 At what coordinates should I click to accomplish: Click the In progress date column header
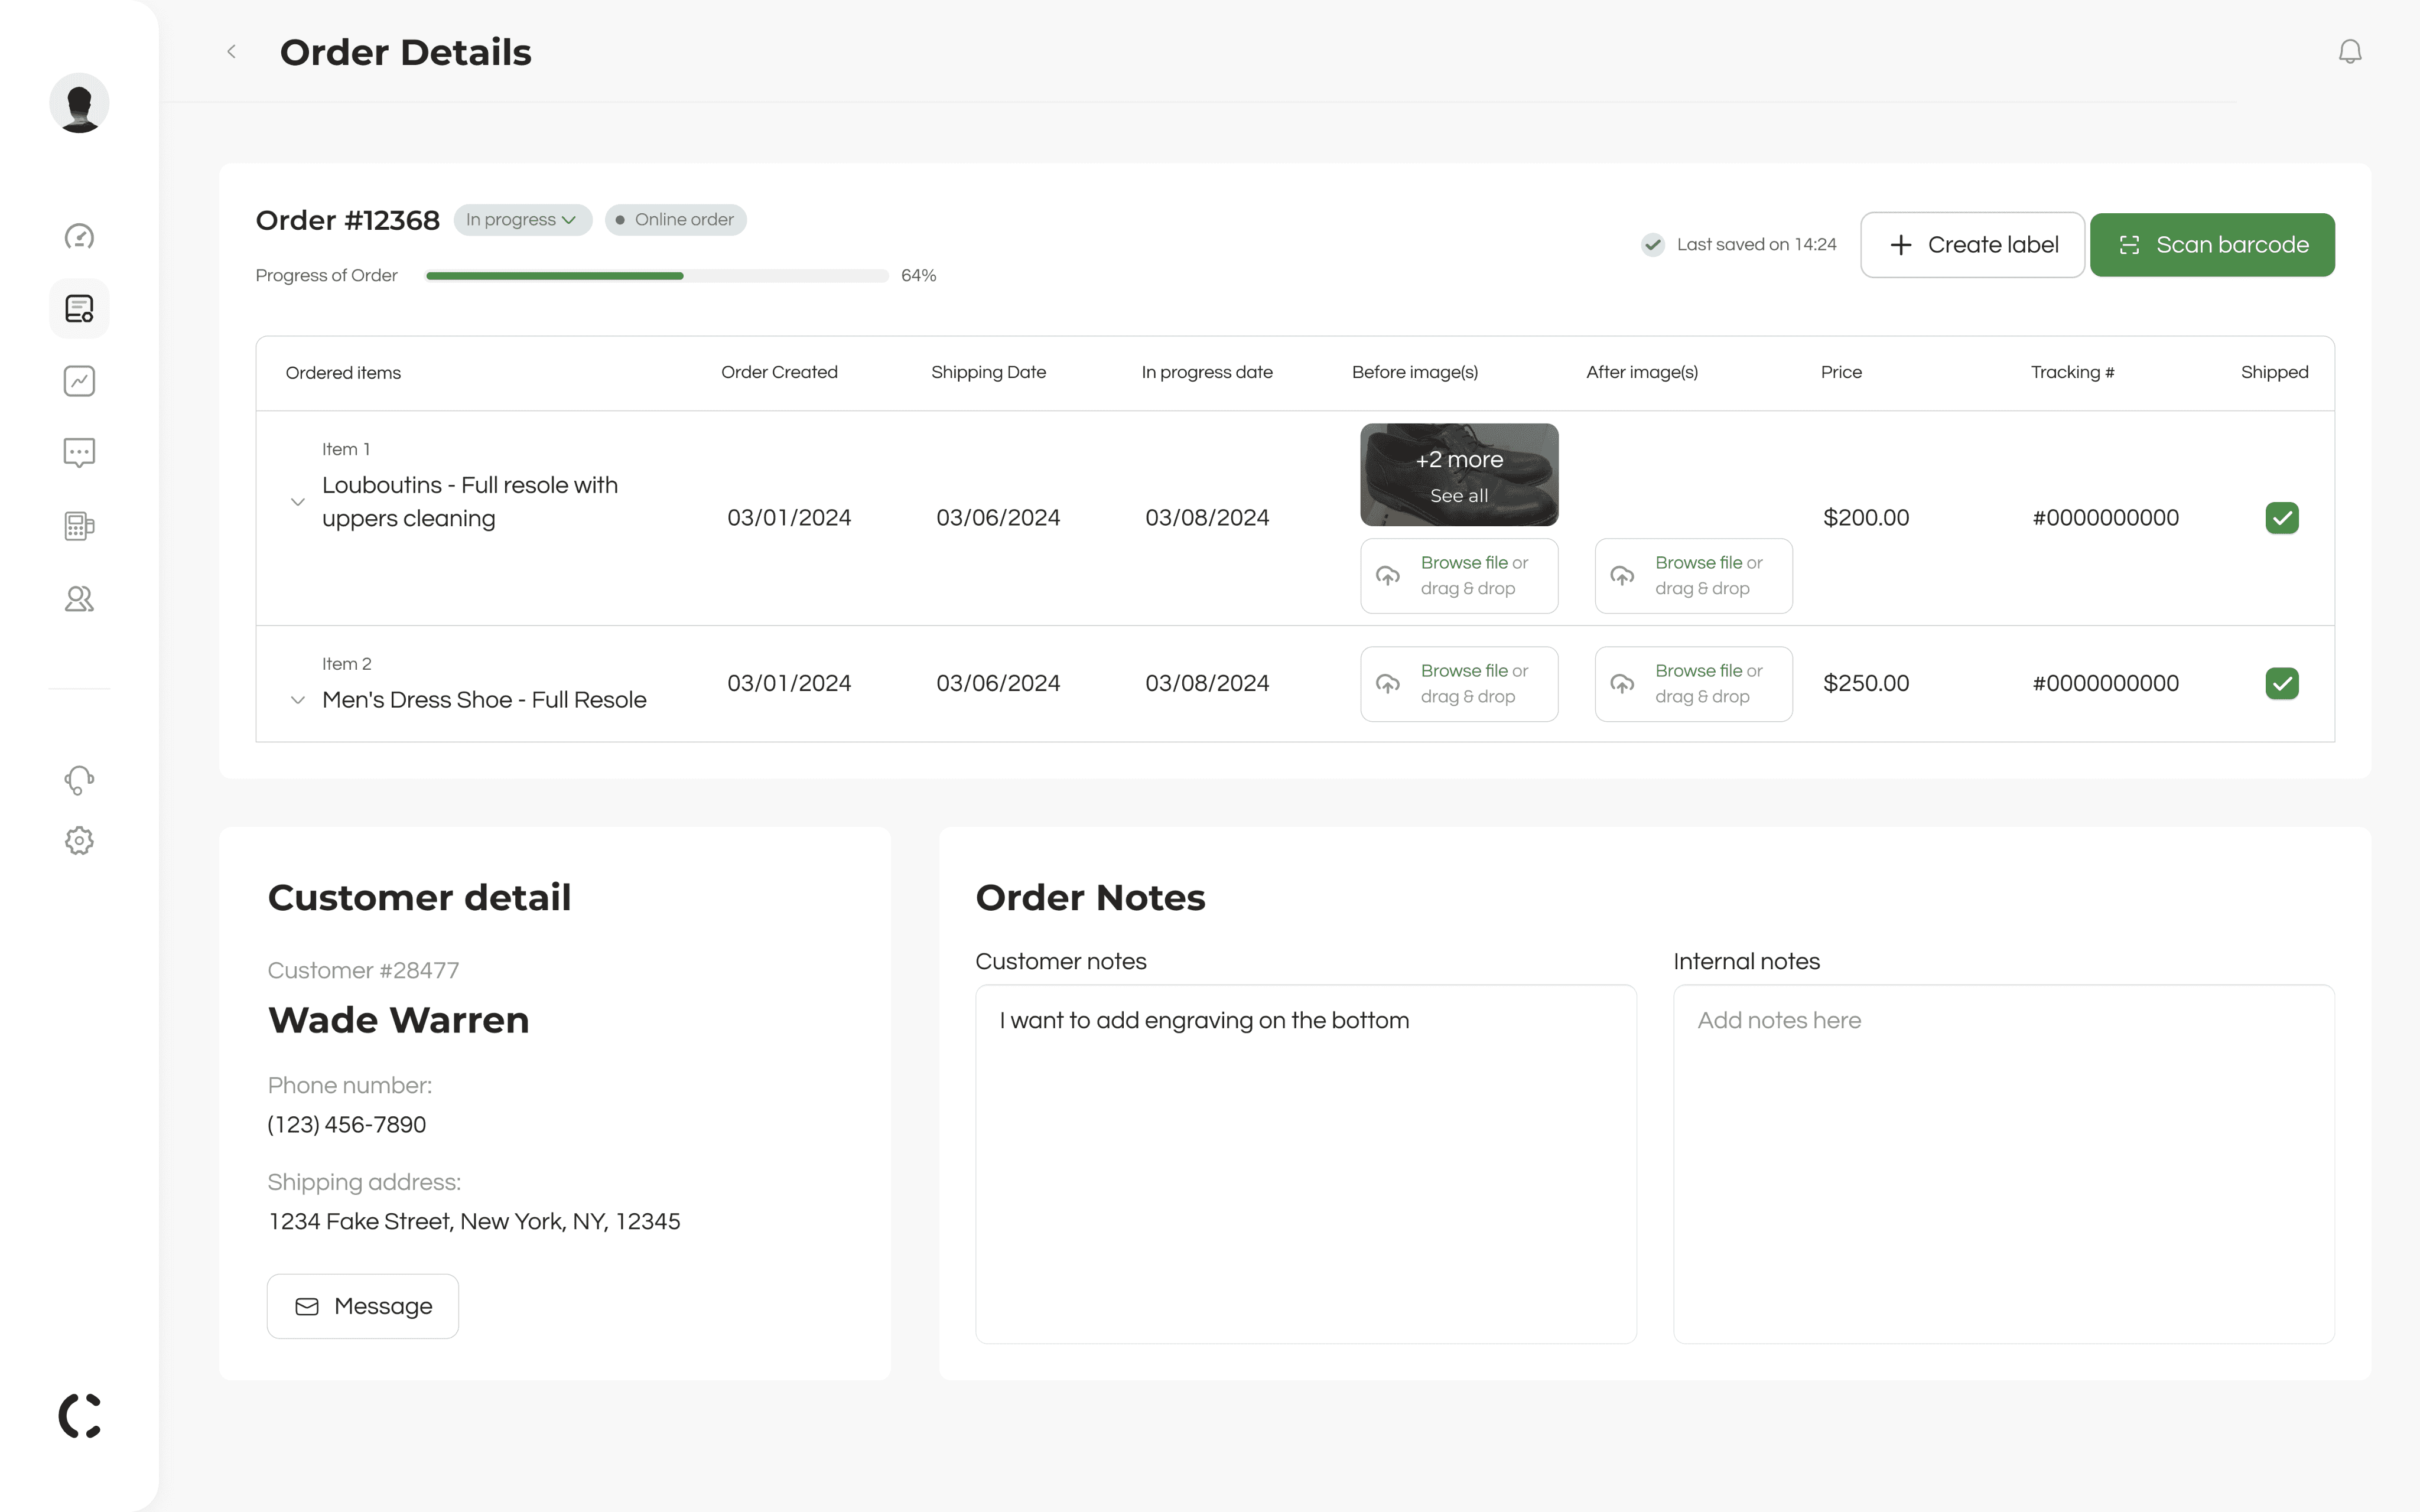[1207, 373]
